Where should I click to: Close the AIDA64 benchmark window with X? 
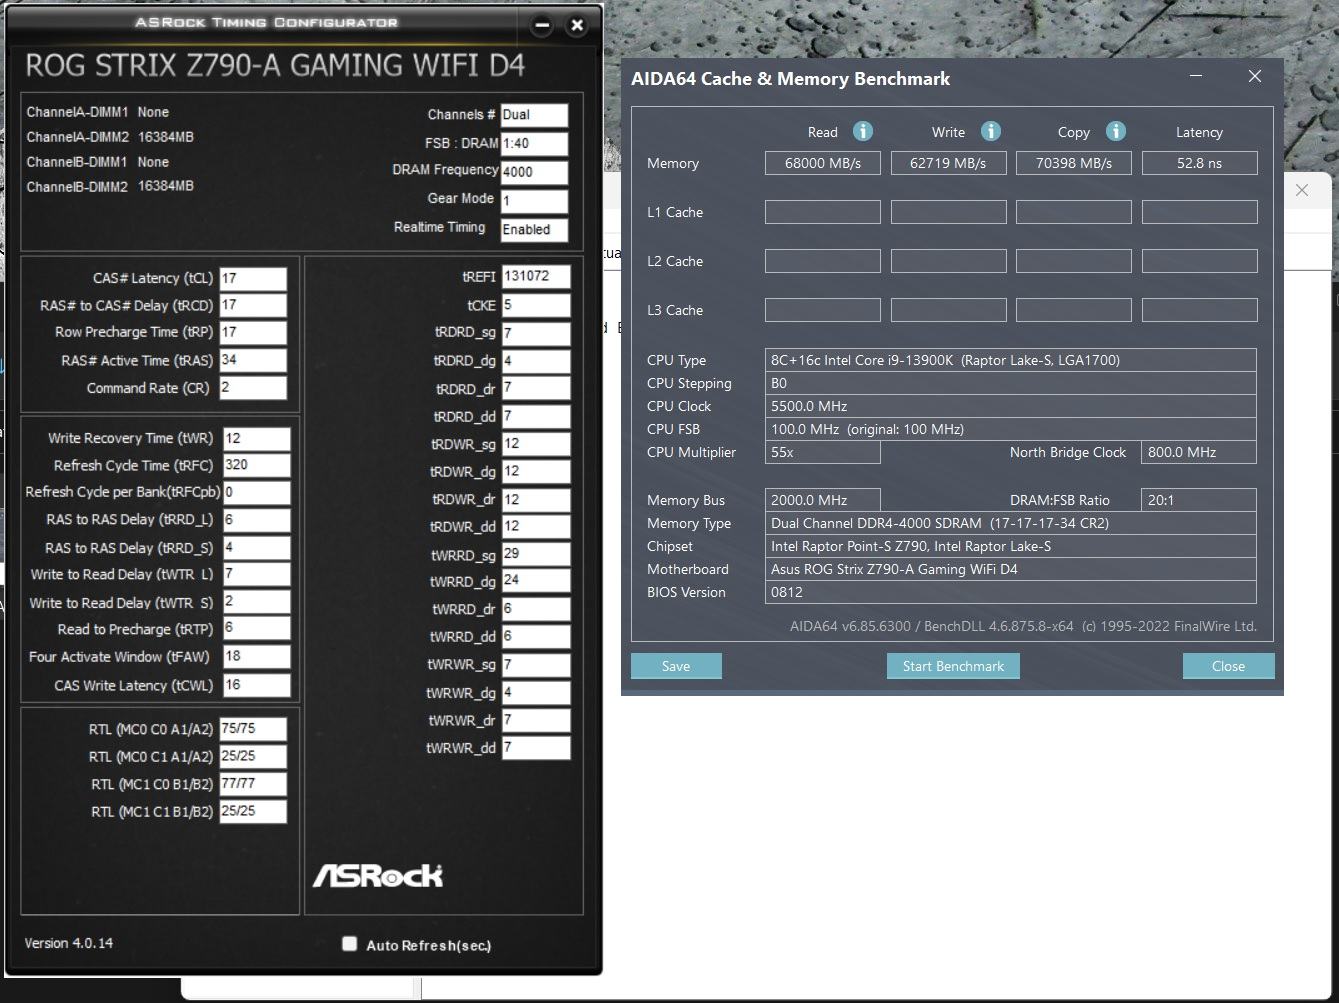click(1255, 76)
